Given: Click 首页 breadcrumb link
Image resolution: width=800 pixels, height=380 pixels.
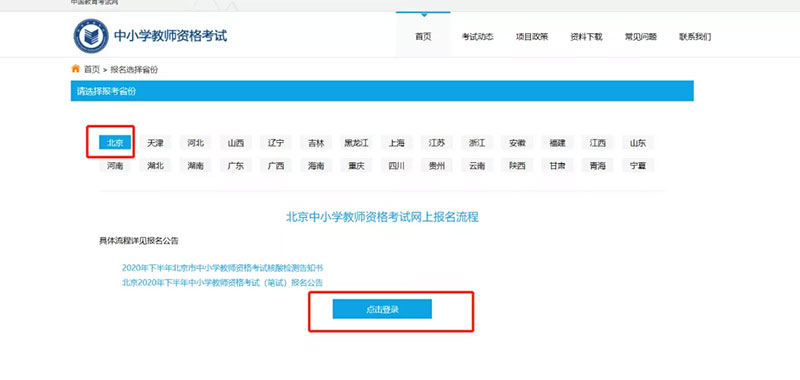Looking at the screenshot, I should 92,69.
